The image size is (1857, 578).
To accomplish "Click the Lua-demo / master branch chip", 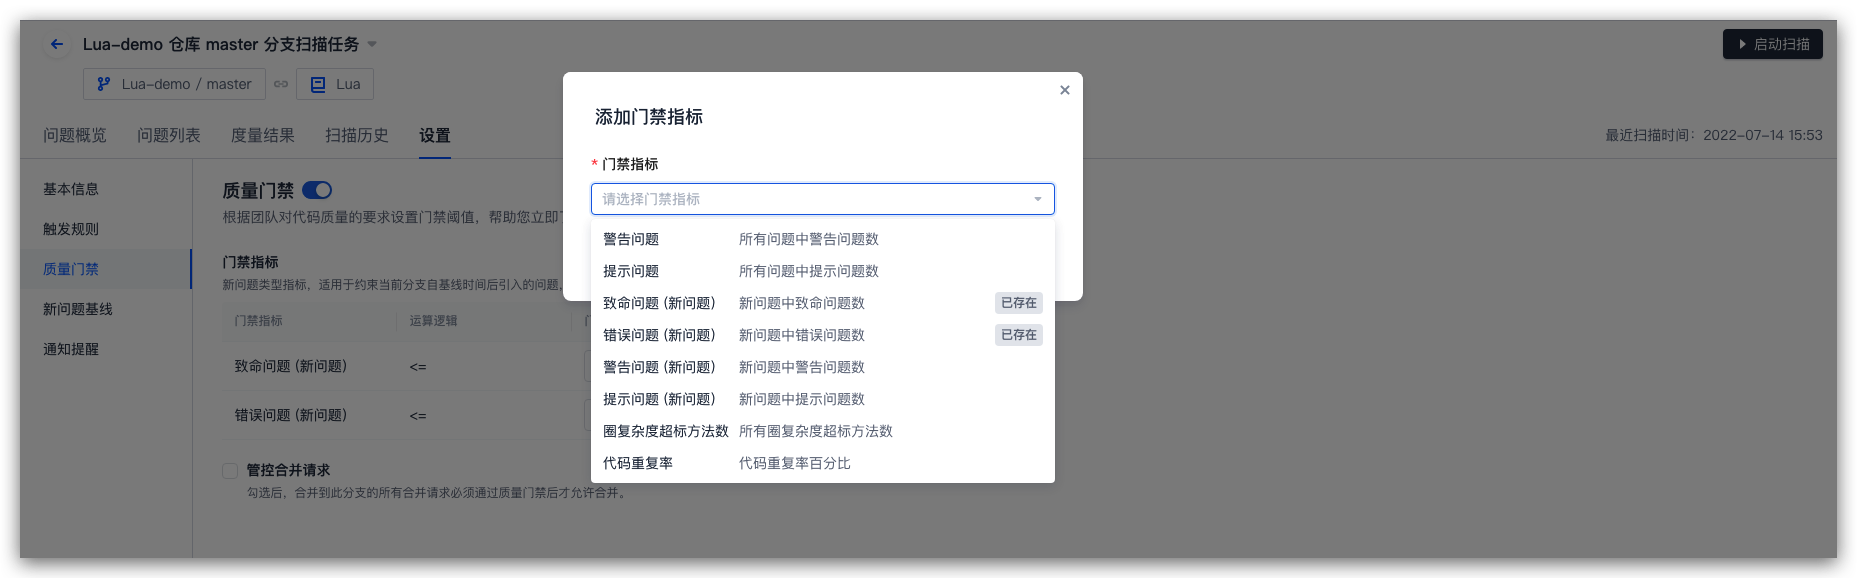I will 174,84.
